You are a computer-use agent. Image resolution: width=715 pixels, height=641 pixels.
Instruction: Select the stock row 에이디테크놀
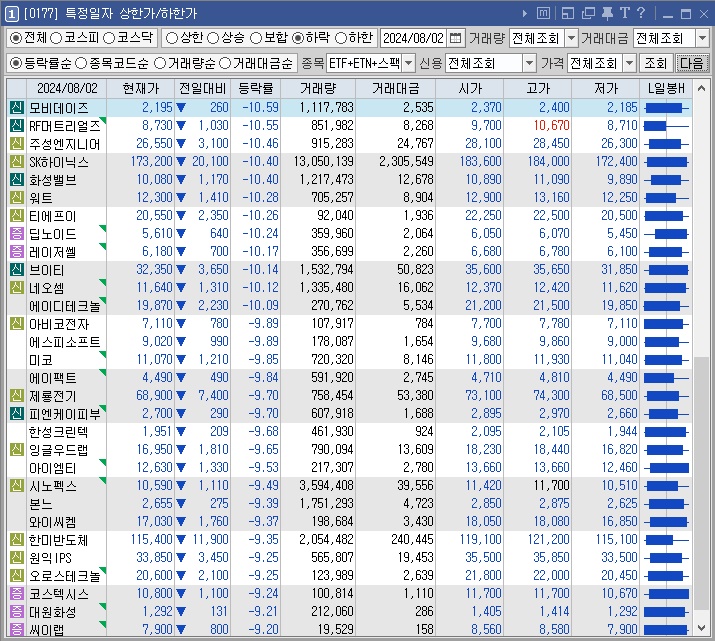coord(350,305)
